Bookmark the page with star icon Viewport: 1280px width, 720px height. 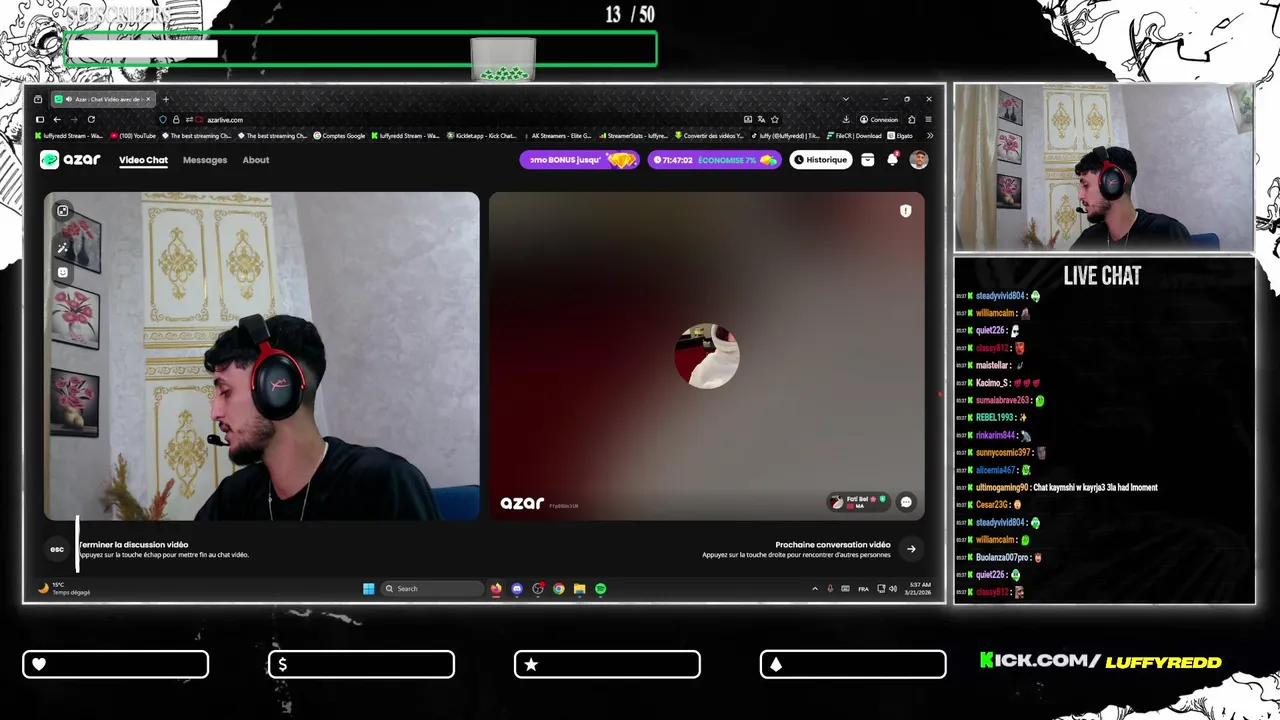[774, 119]
